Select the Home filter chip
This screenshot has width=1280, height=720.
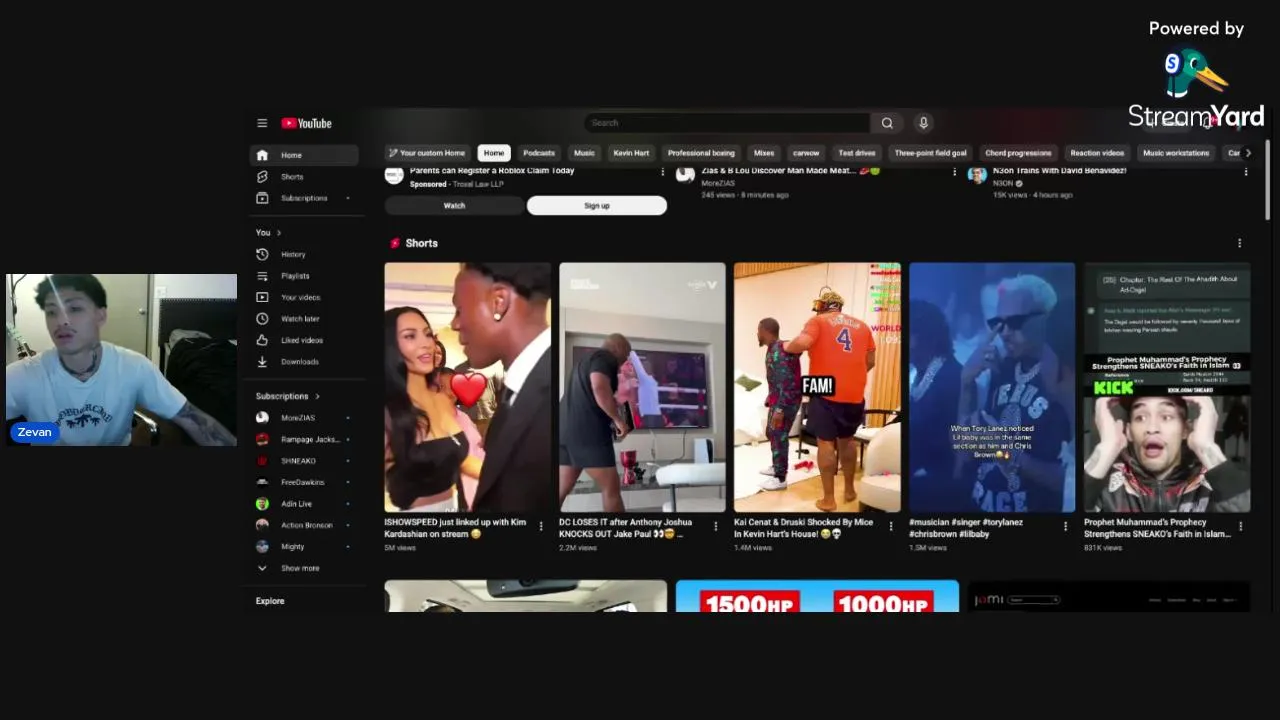click(x=494, y=153)
